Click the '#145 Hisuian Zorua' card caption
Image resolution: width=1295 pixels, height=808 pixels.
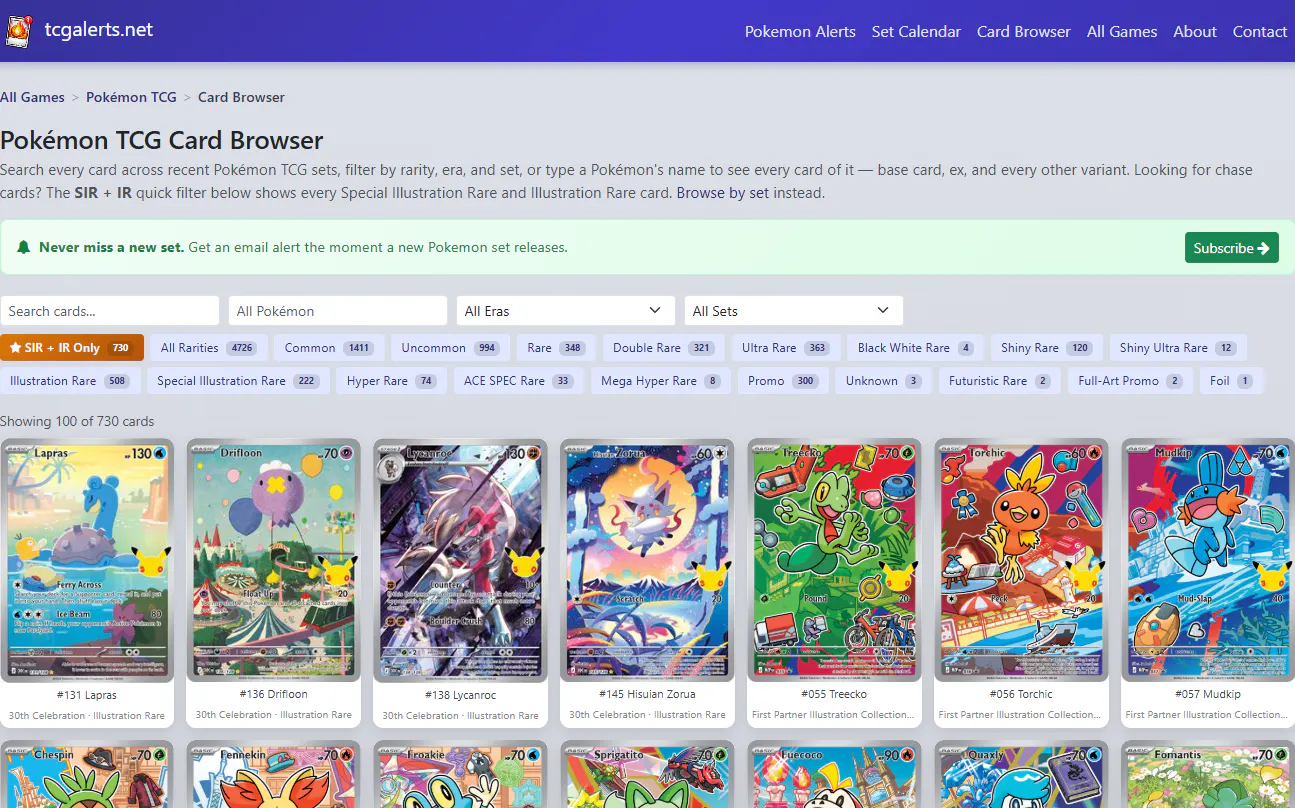pos(647,694)
